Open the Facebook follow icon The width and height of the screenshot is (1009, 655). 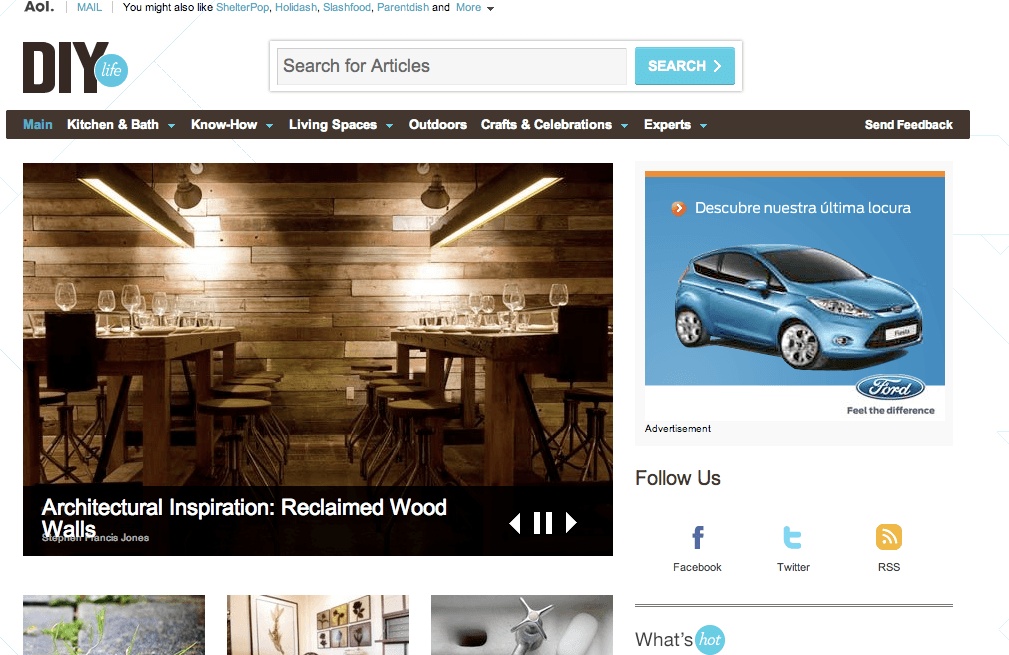(697, 538)
